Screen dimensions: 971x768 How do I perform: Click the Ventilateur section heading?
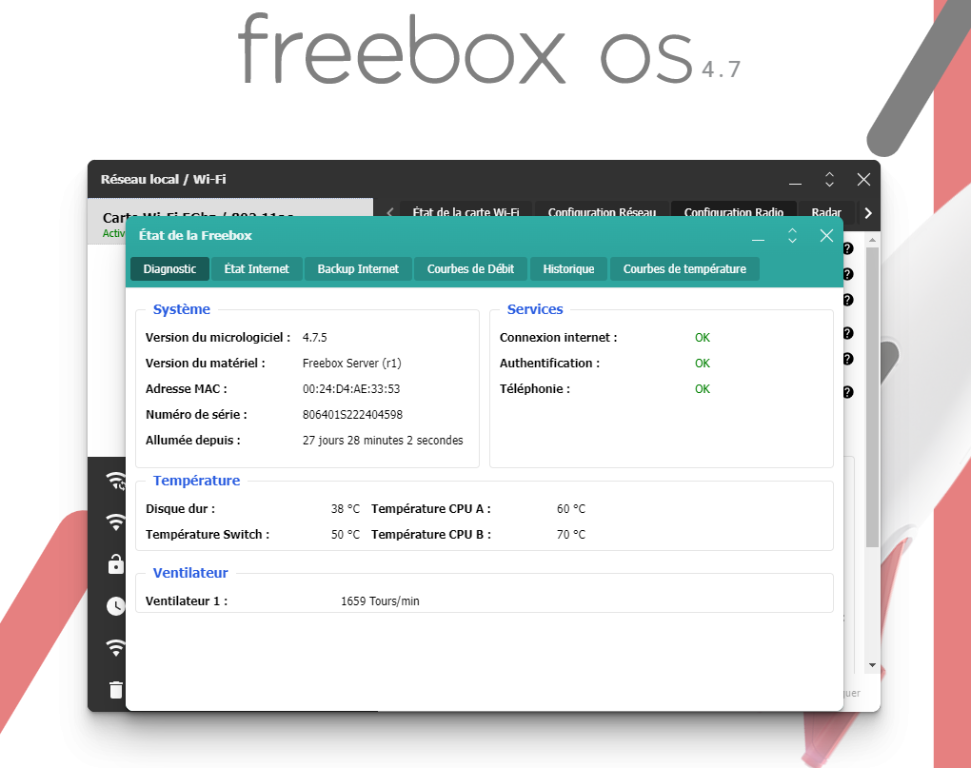click(x=190, y=573)
